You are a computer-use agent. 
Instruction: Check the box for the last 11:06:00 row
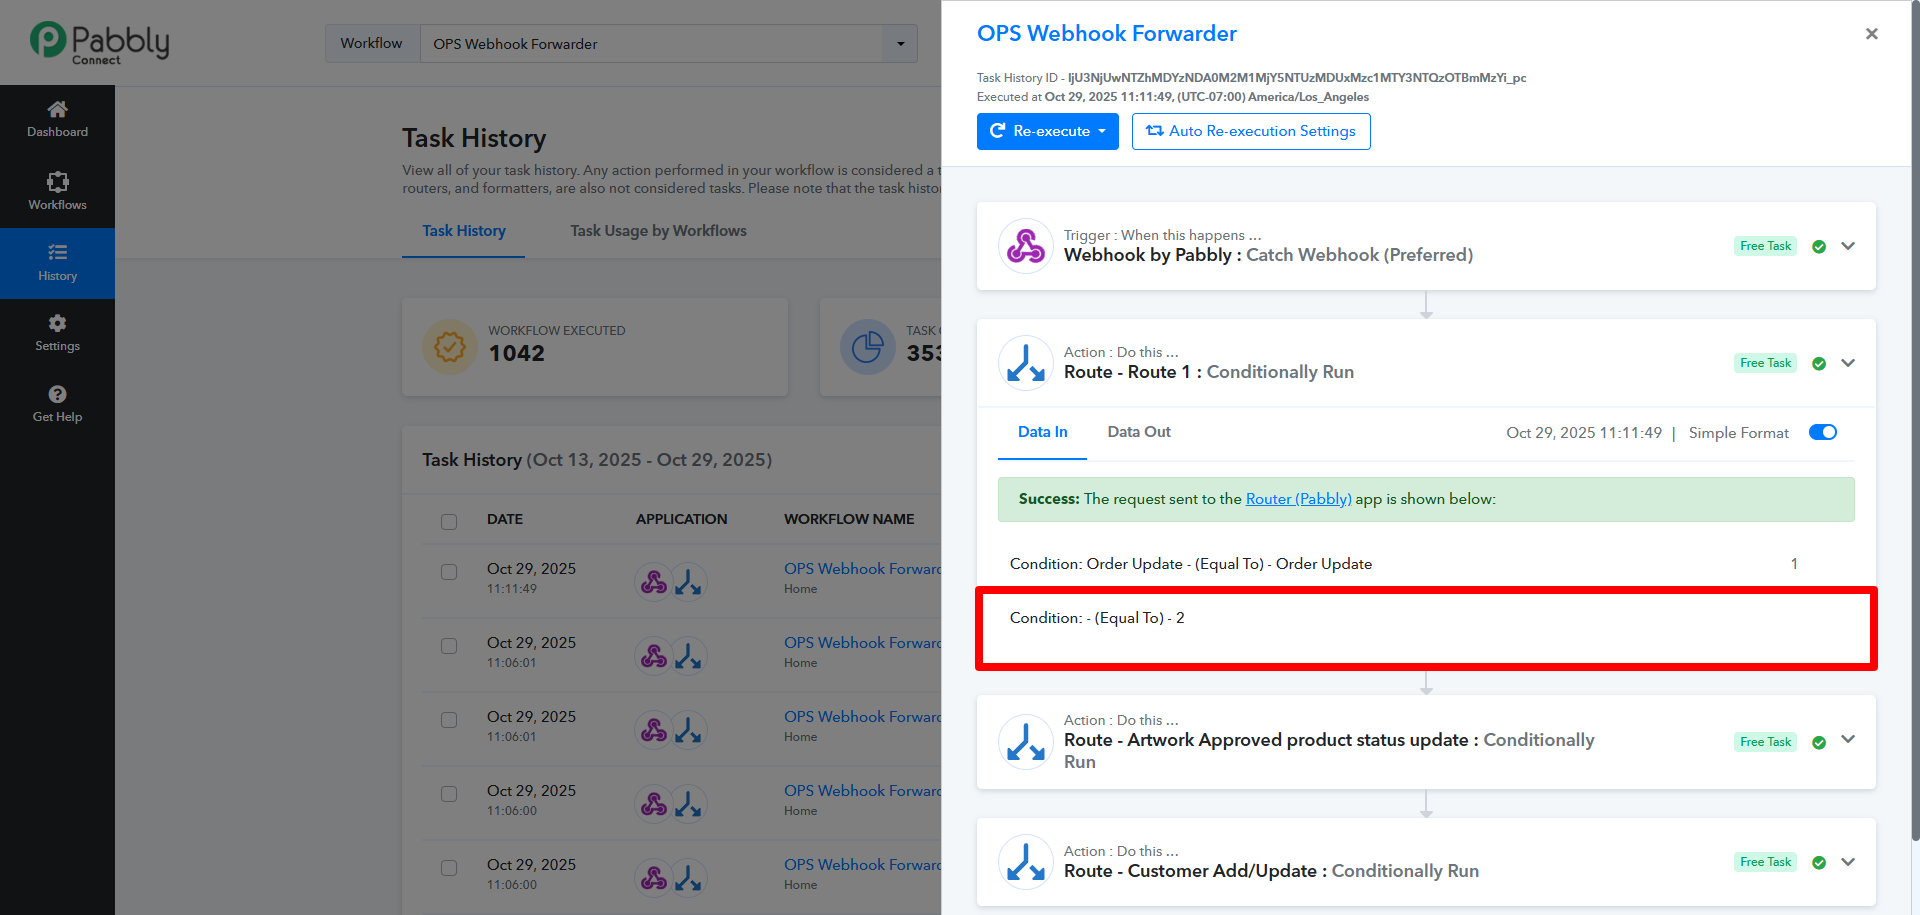[449, 868]
